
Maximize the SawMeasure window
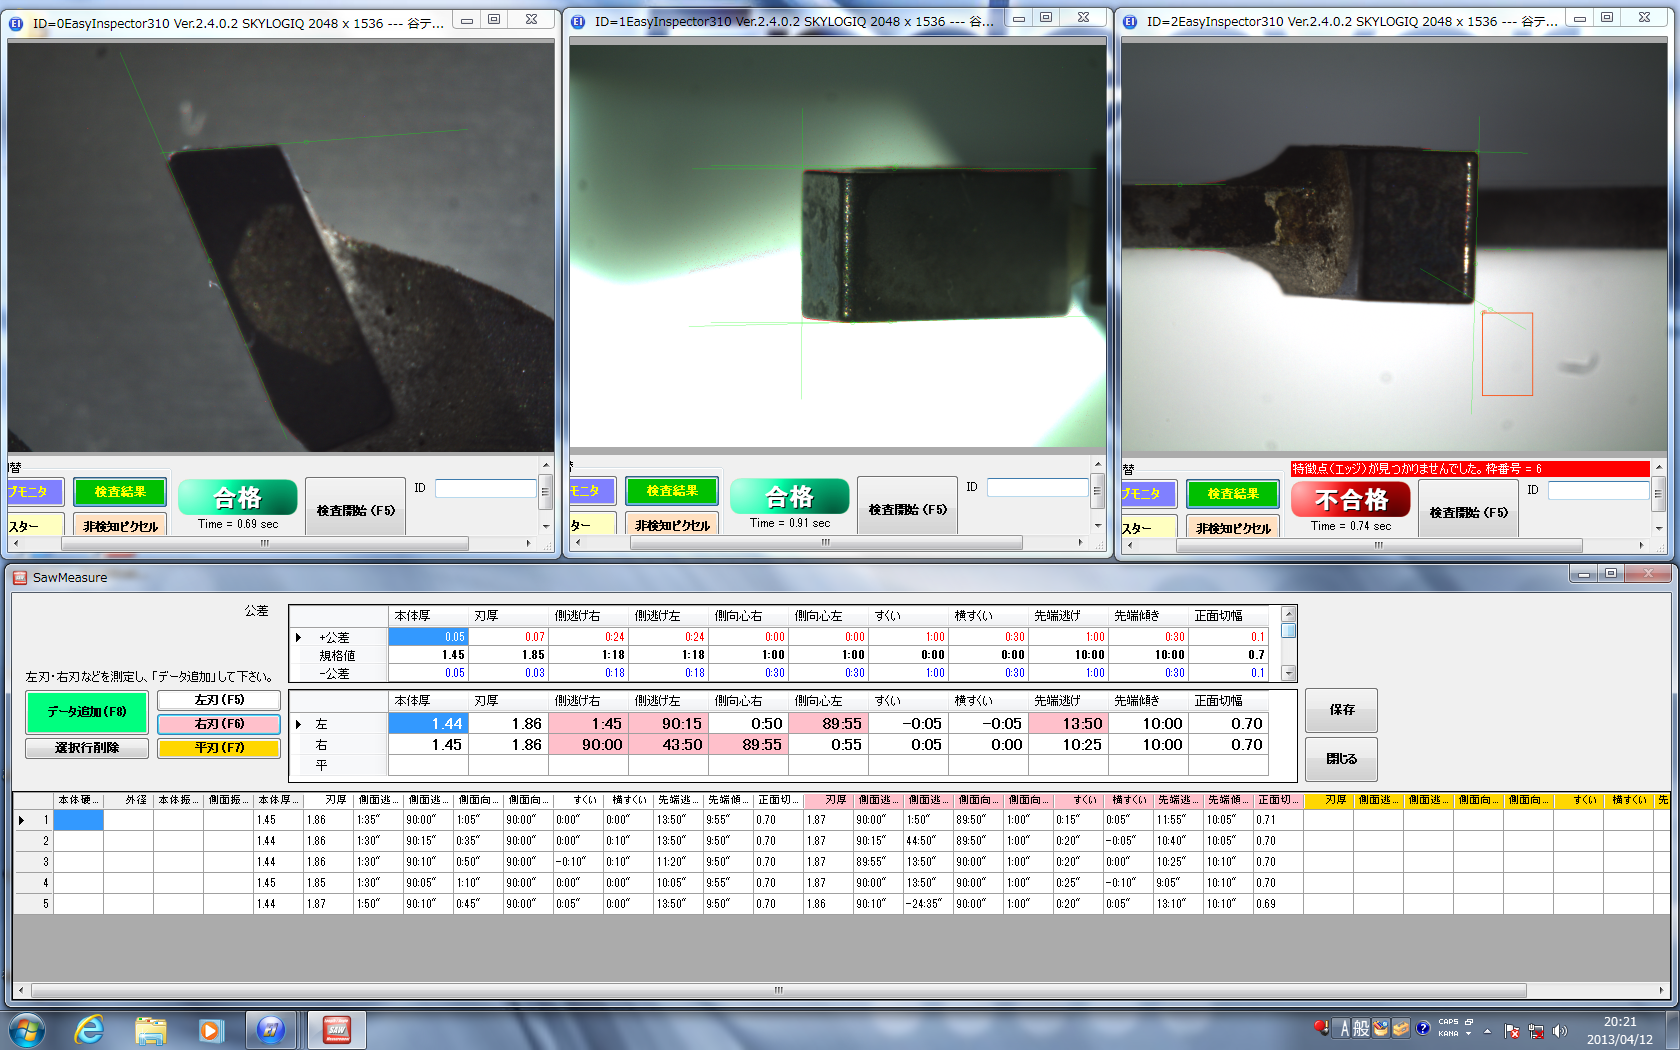[1610, 574]
